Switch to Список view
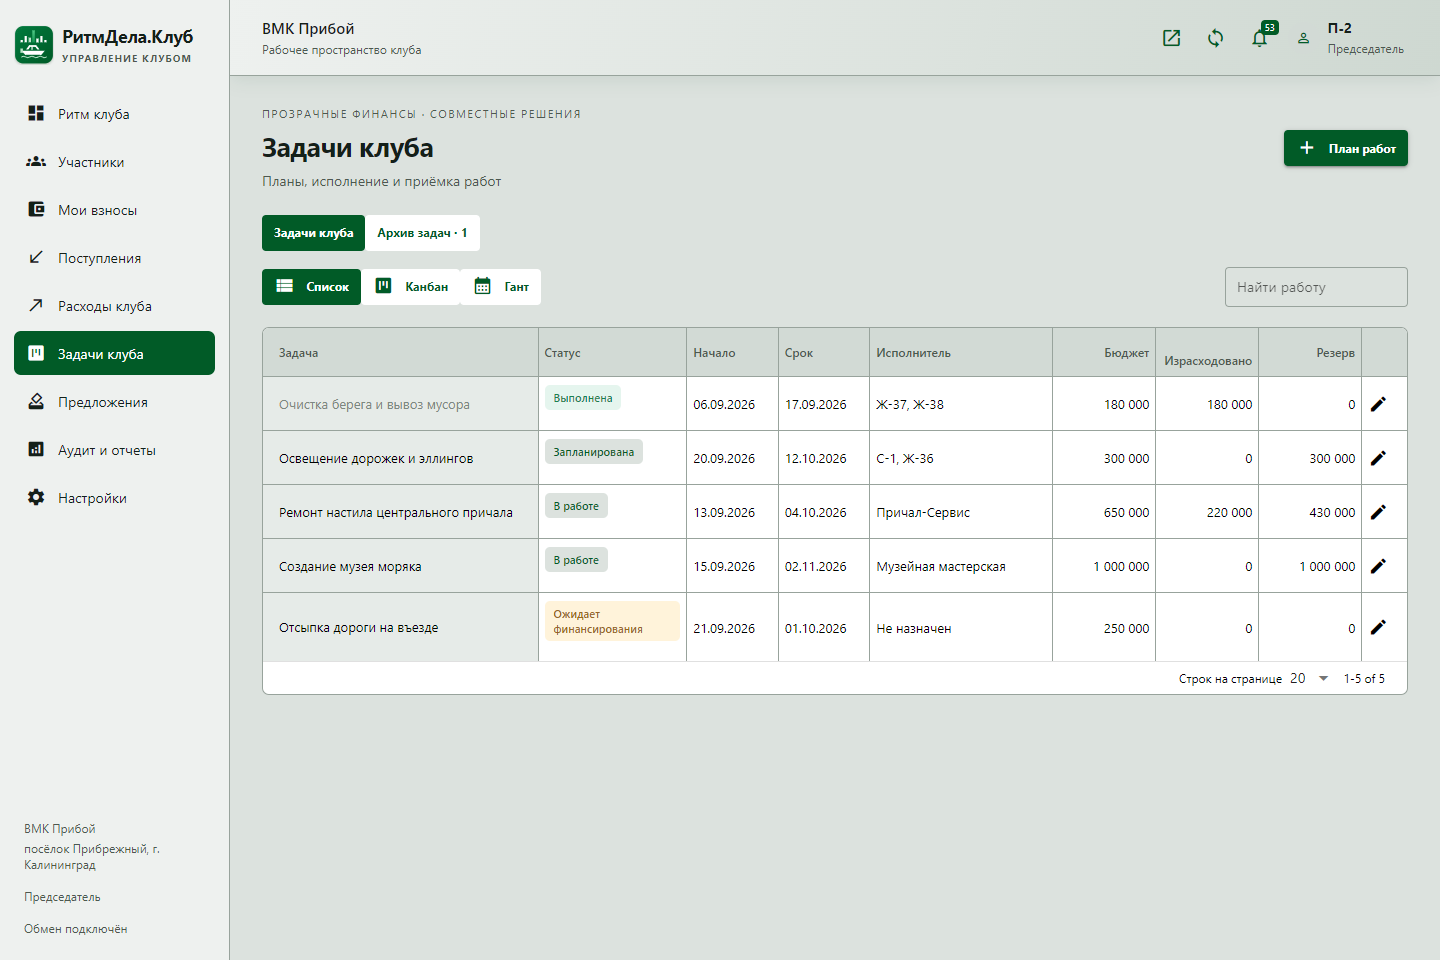Viewport: 1440px width, 960px height. [311, 287]
